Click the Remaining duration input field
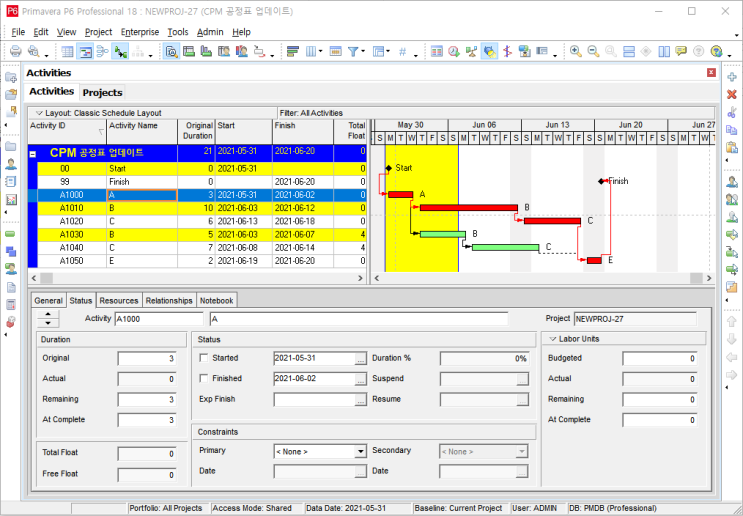This screenshot has height=516, width=743. coord(147,399)
